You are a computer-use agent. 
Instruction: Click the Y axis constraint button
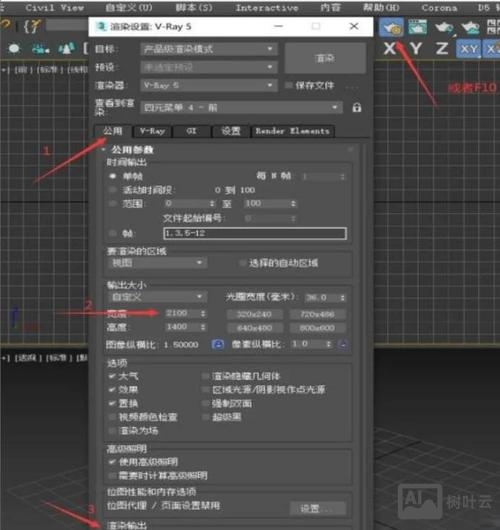pyautogui.click(x=416, y=49)
